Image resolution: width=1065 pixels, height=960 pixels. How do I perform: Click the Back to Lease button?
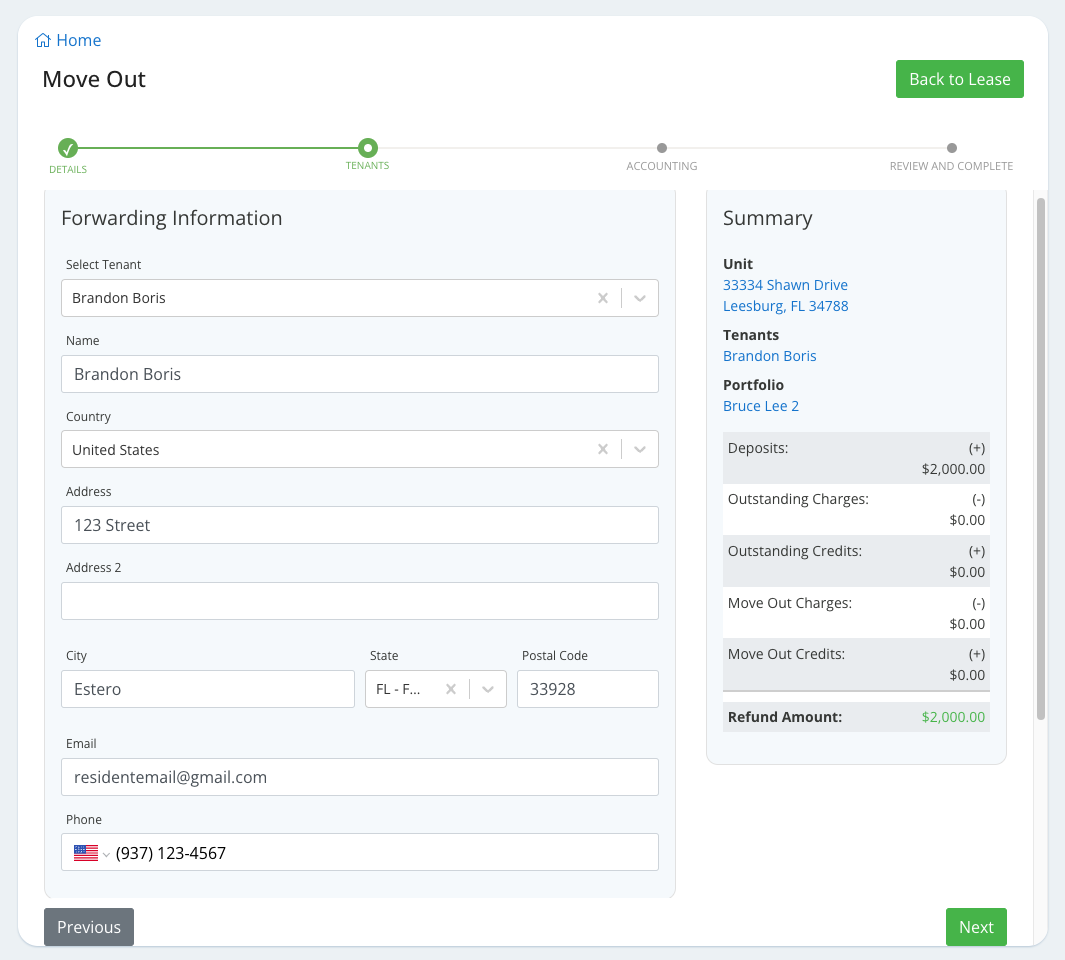pos(959,79)
